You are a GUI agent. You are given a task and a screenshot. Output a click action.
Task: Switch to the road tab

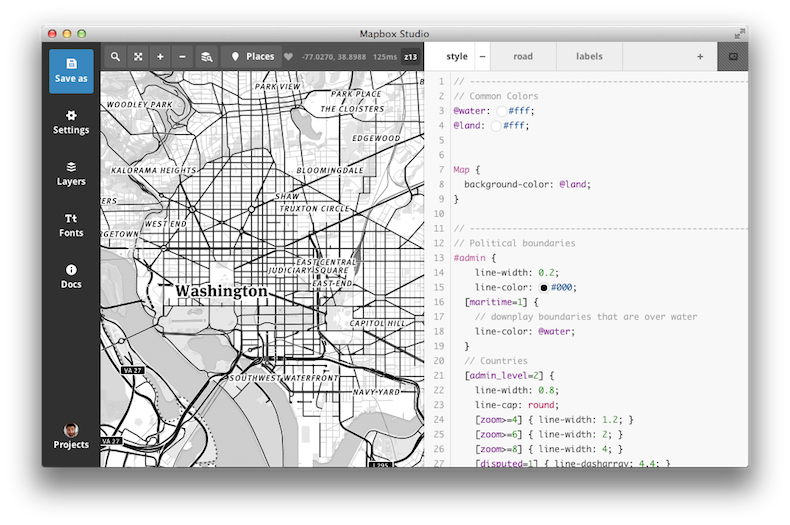523,56
